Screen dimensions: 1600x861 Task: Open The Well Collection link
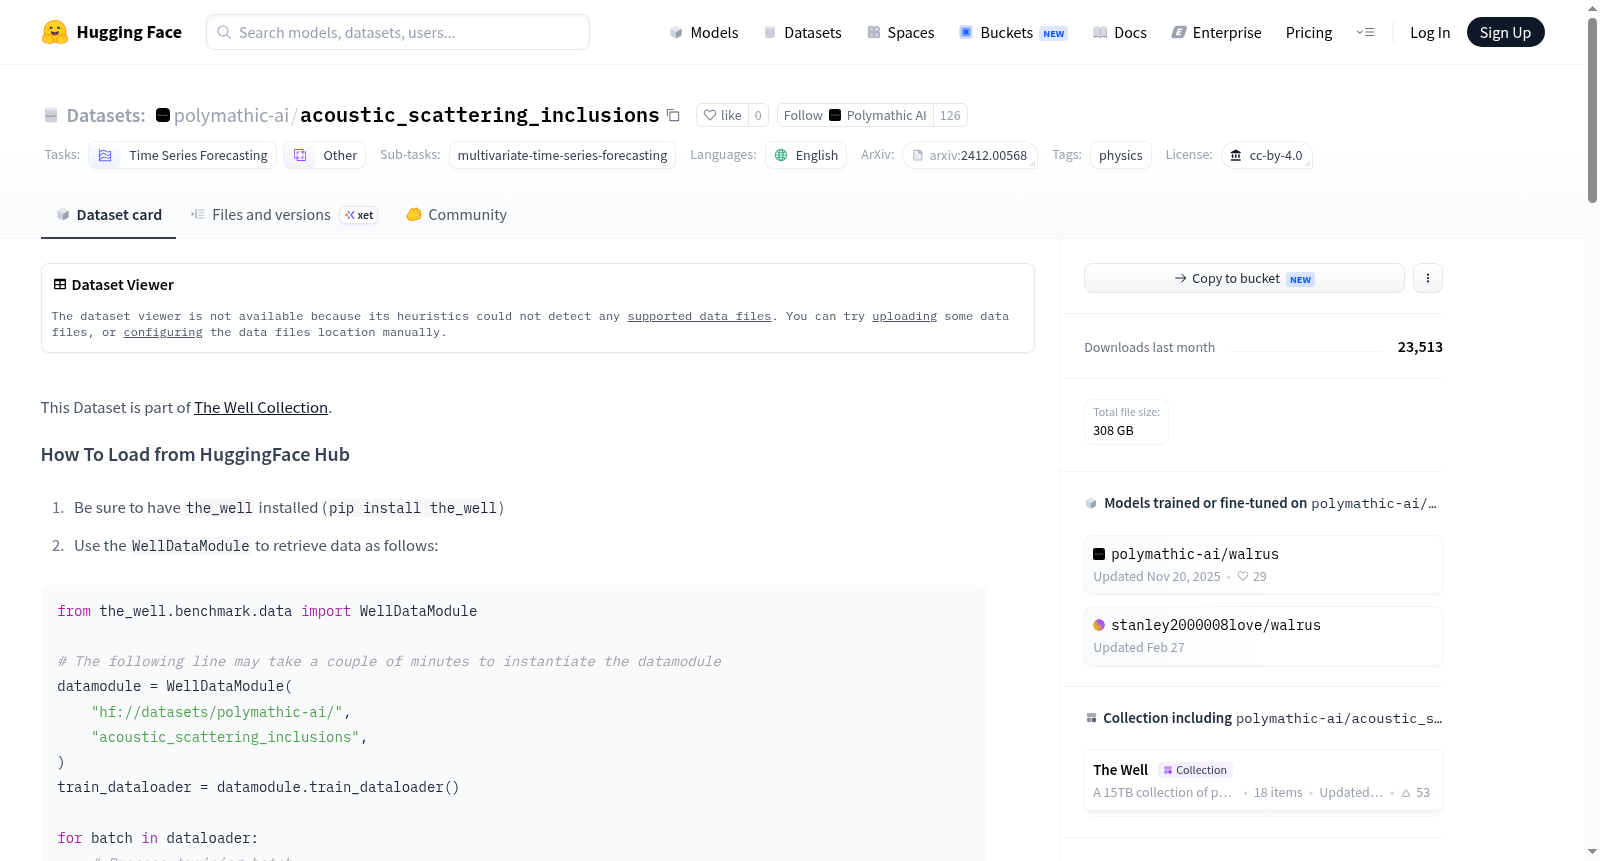tap(261, 408)
